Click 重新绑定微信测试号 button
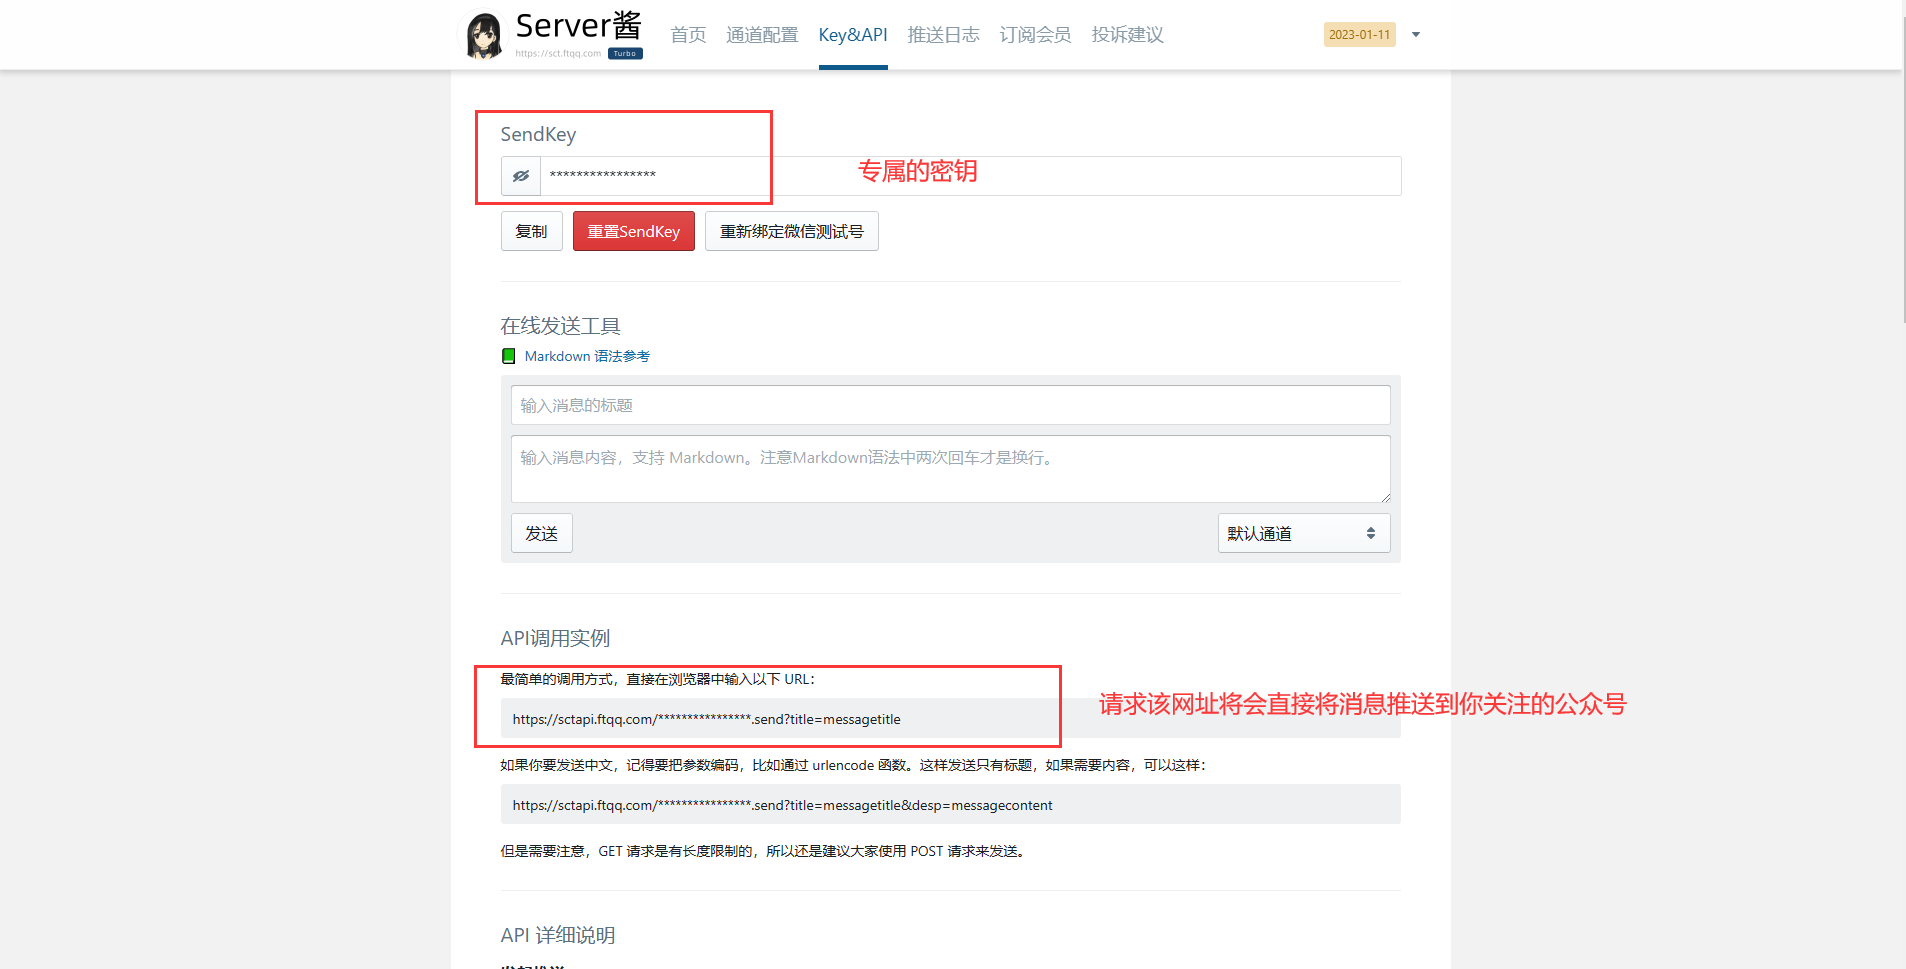The height and width of the screenshot is (969, 1906). coord(792,231)
